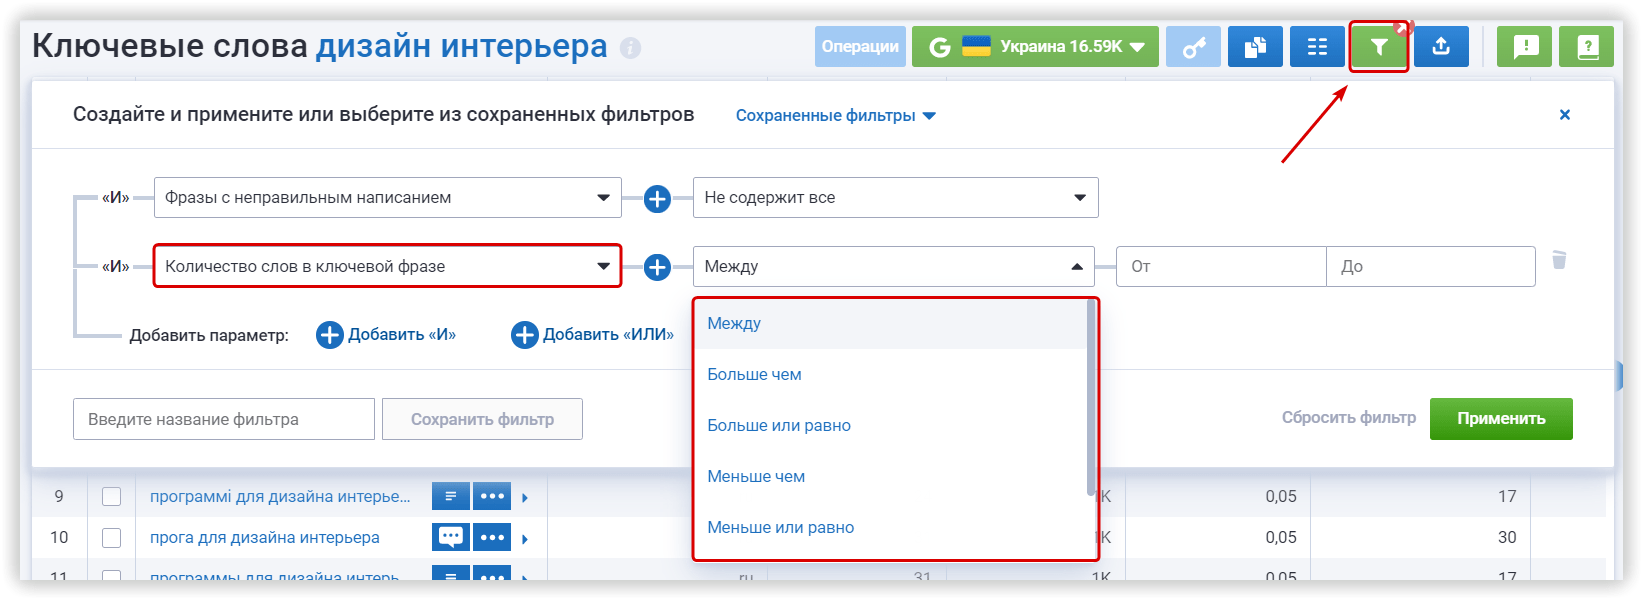Click the funnel filter icon button

pos(1379,47)
